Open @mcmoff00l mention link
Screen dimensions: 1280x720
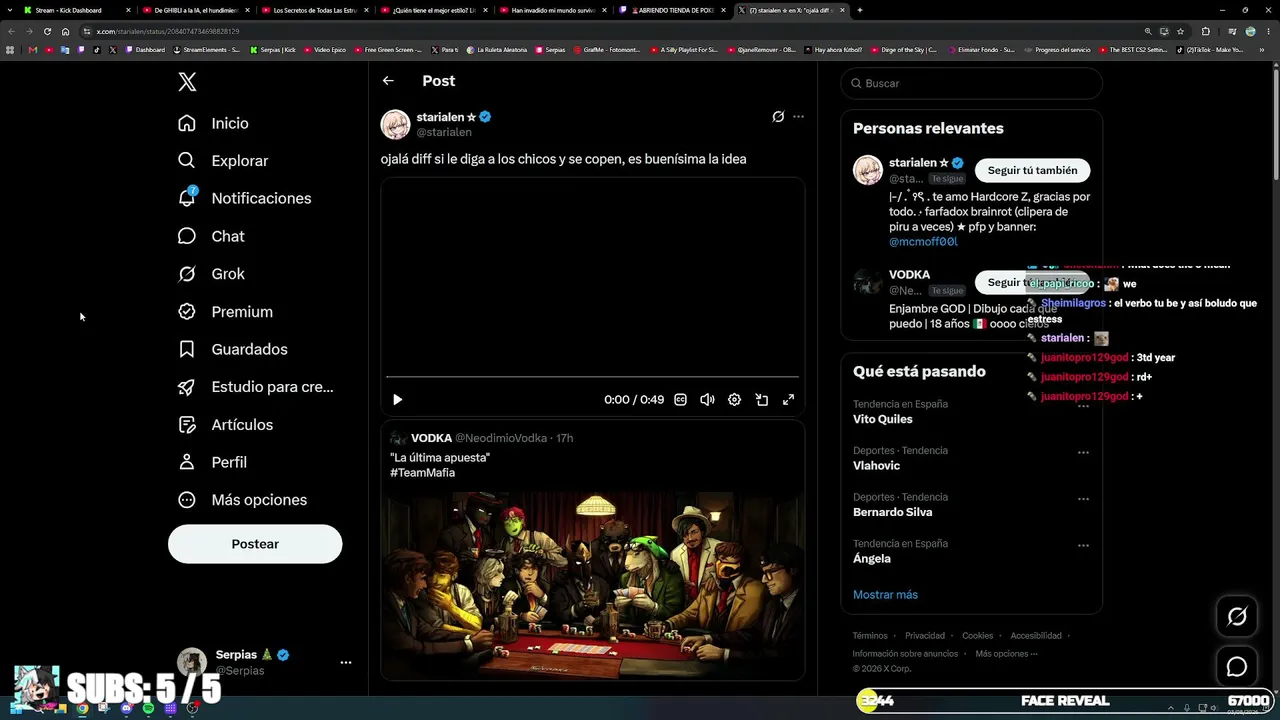click(x=923, y=242)
